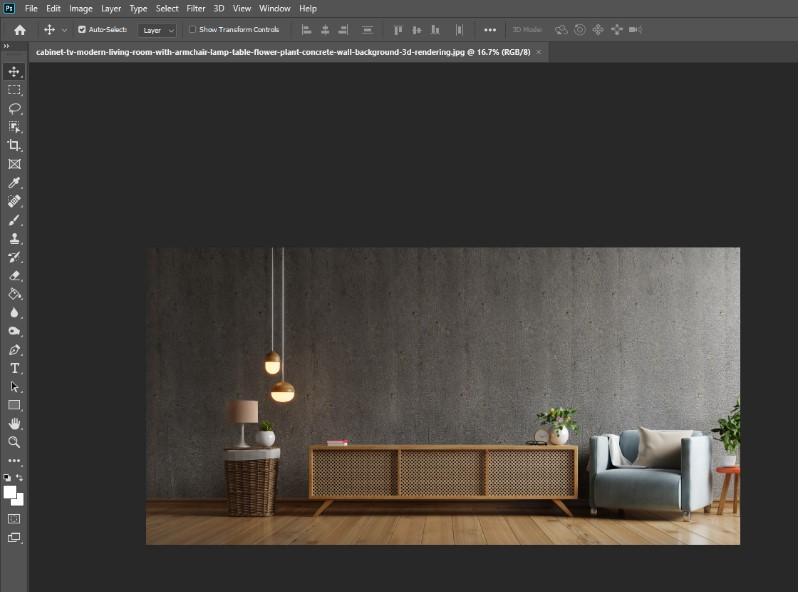Open the View menu
The width and height of the screenshot is (799, 592).
click(242, 9)
